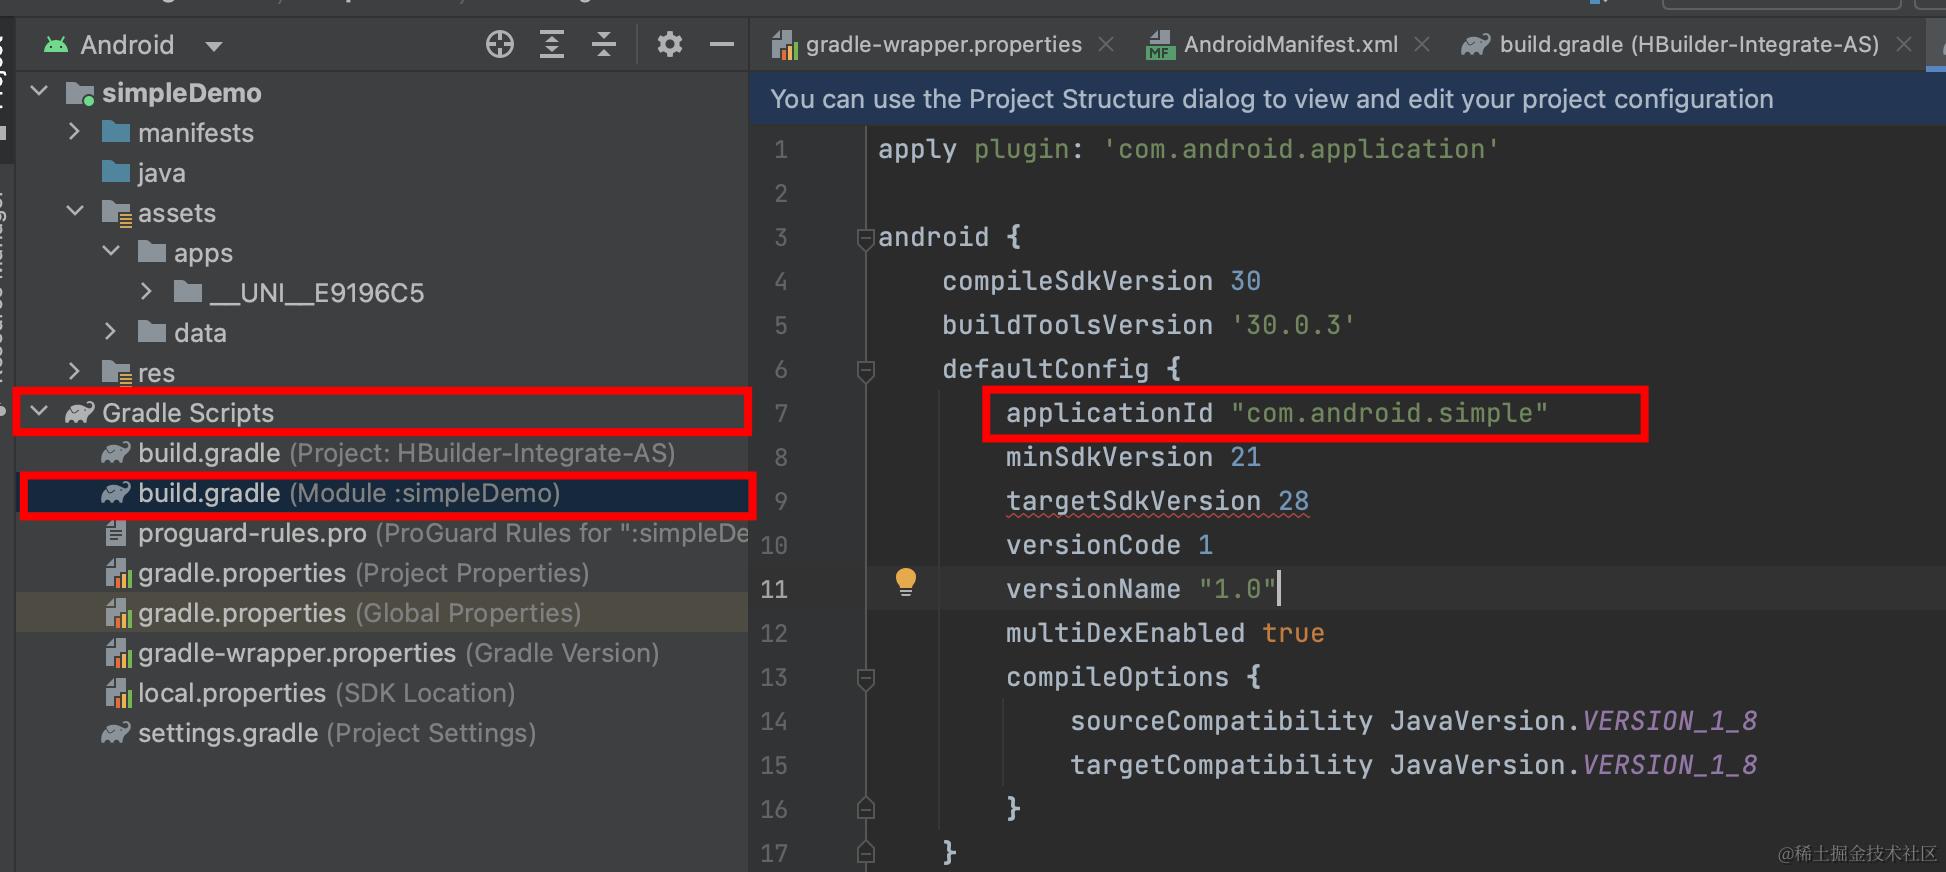The width and height of the screenshot is (1946, 872).
Task: Click line number 1 in the gutter
Action: coord(781,150)
